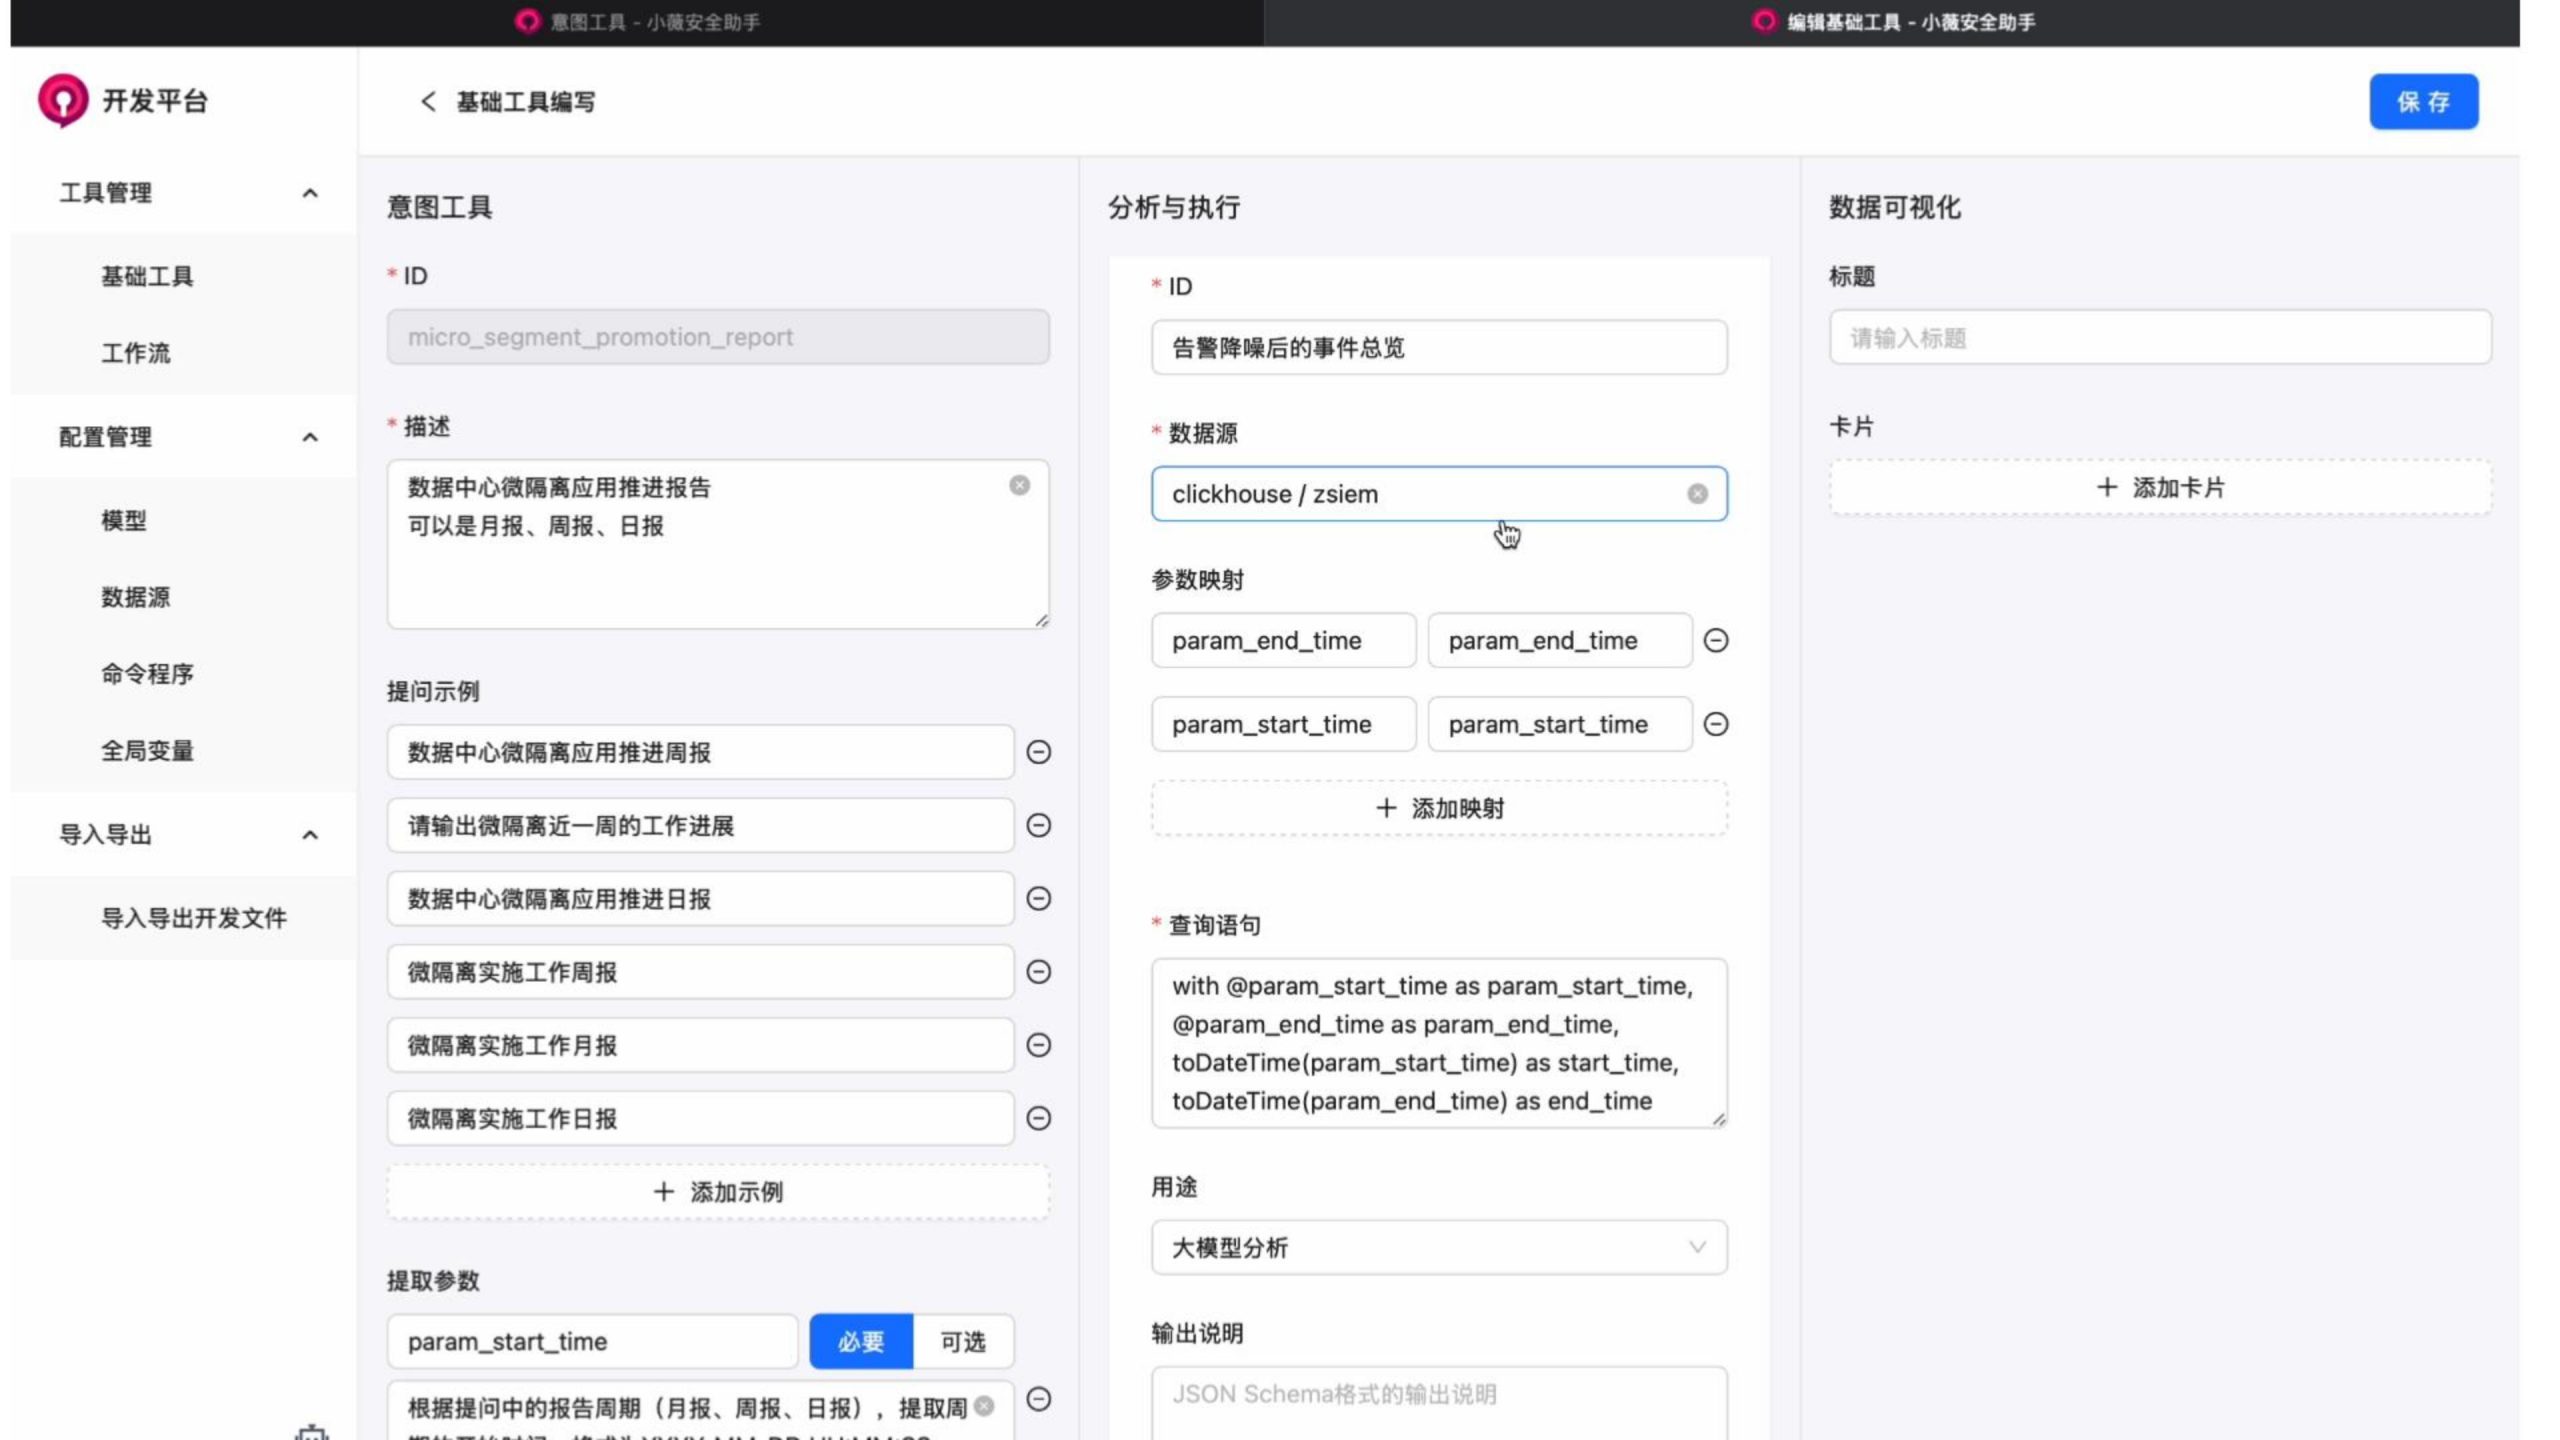Remove the param_end_time mapping row

[1716, 640]
